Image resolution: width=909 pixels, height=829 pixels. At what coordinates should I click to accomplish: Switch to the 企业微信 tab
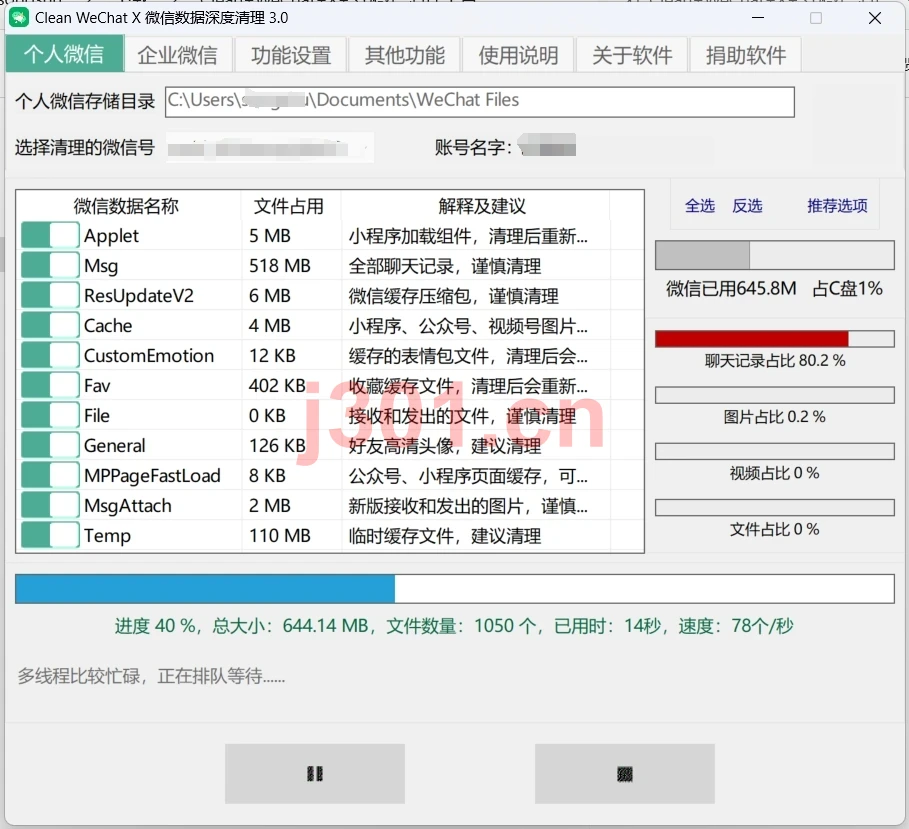pos(178,55)
